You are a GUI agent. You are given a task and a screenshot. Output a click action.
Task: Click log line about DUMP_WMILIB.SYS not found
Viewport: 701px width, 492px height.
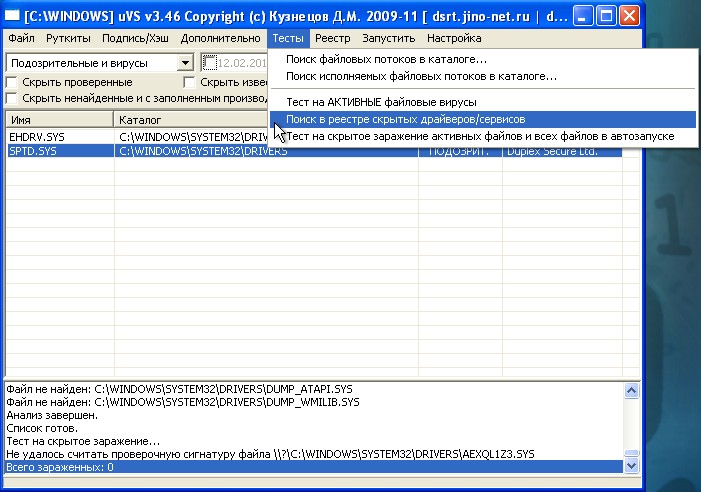pyautogui.click(x=314, y=402)
